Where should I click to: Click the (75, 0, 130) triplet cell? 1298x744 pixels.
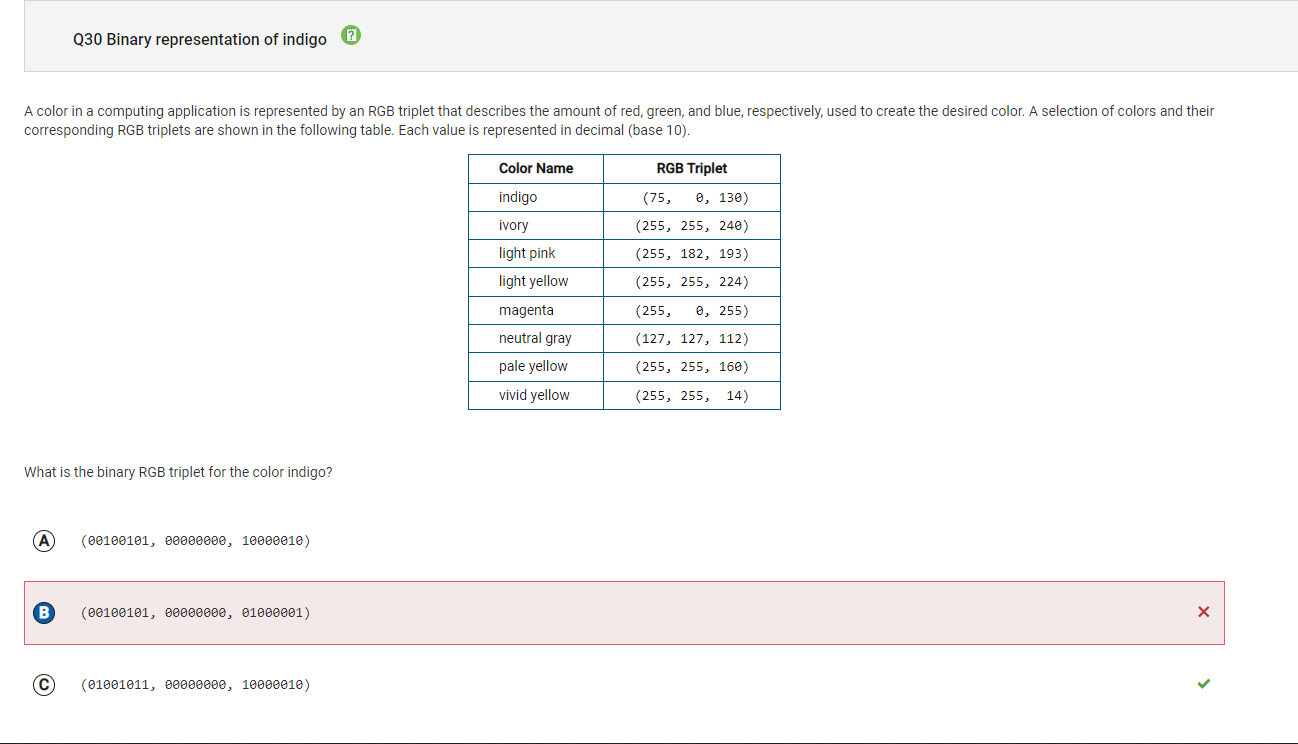[692, 197]
